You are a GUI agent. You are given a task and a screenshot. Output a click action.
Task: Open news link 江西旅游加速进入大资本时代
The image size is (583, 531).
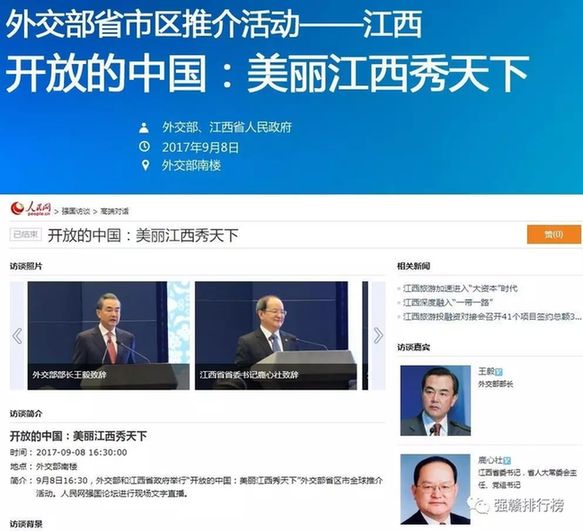coord(460,288)
